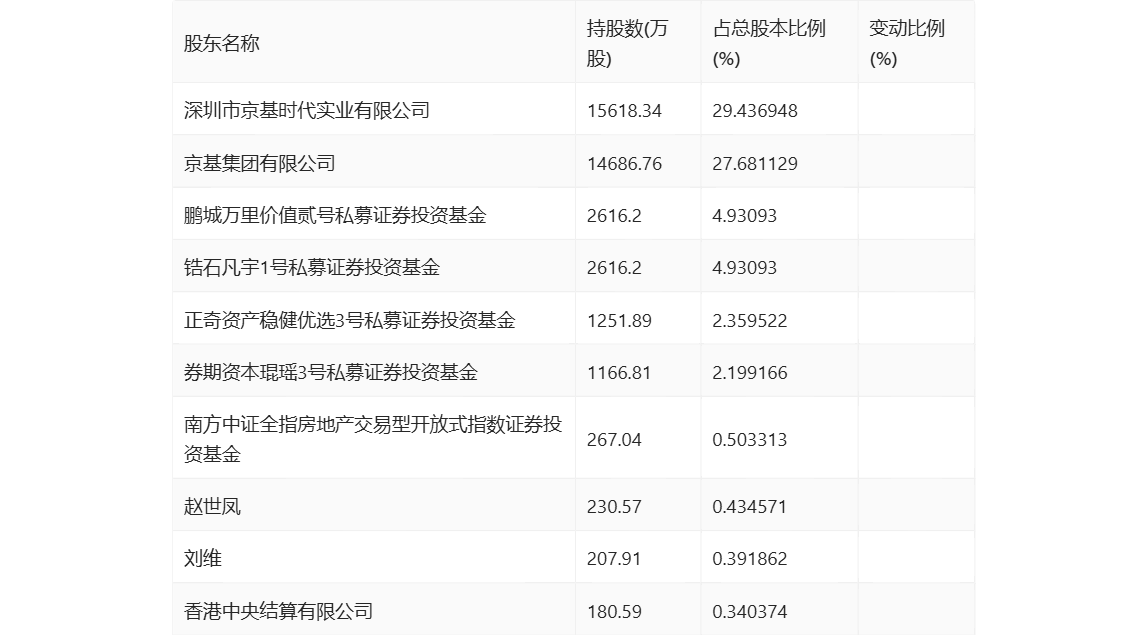
Task: Select shareholder 香港中央结算有限公司
Action: (279, 611)
